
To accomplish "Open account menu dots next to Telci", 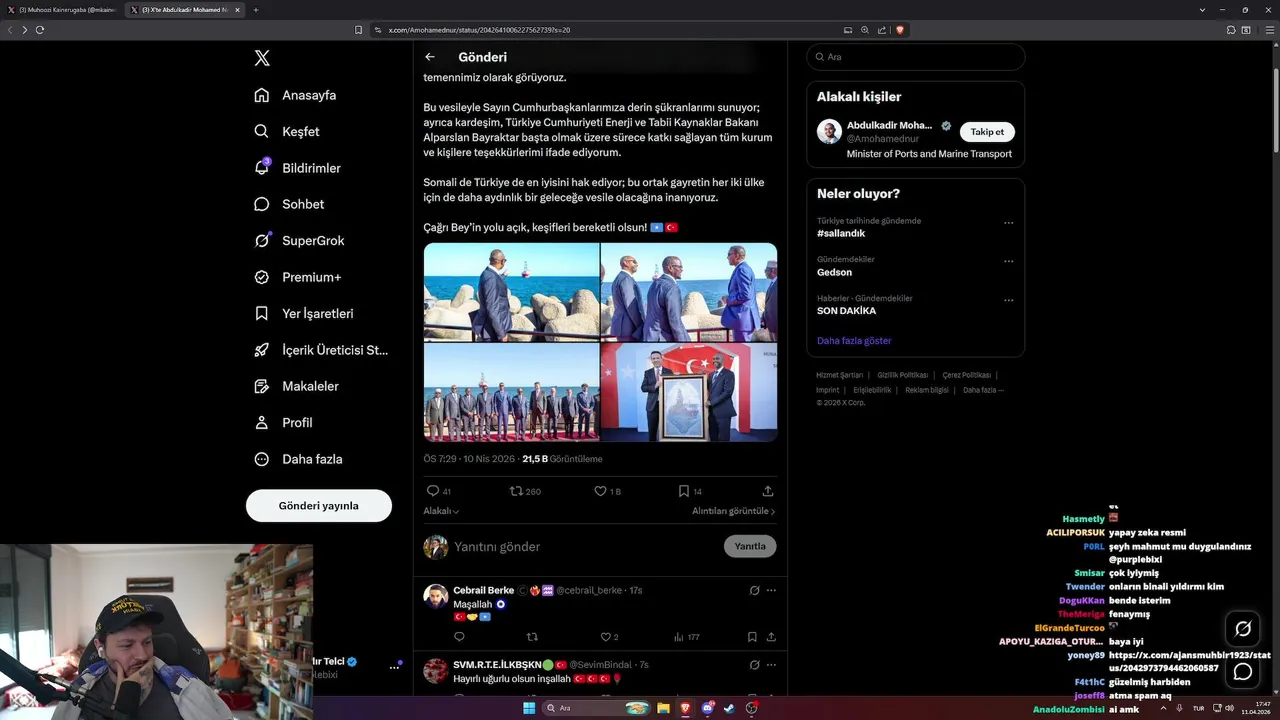I will (x=394, y=667).
